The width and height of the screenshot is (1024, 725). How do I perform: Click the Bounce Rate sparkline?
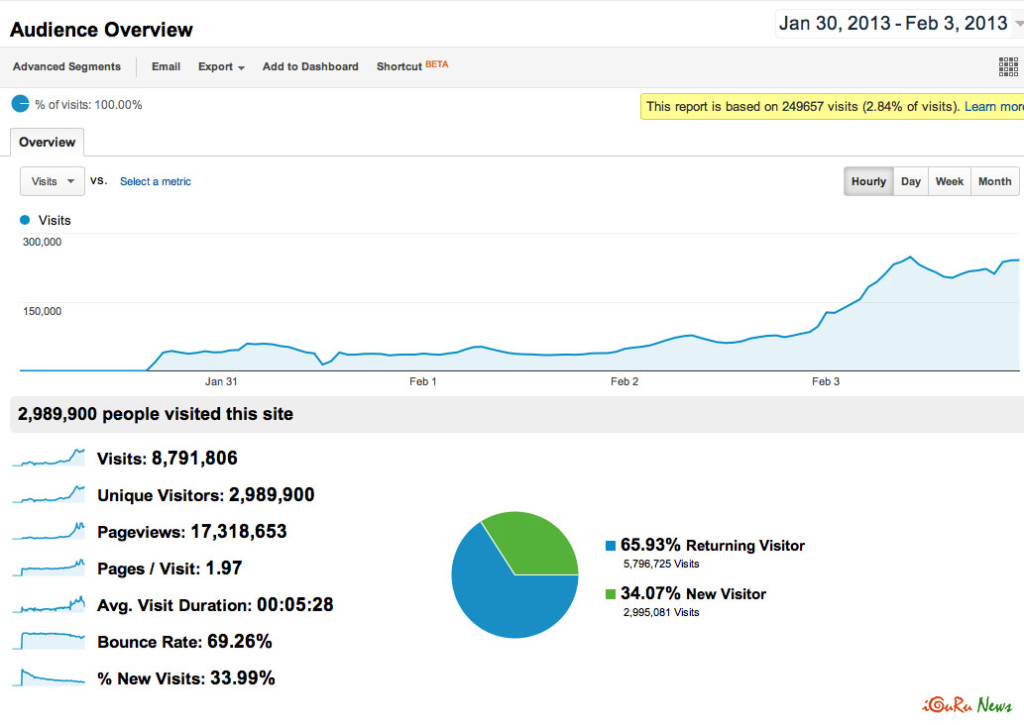coord(49,641)
